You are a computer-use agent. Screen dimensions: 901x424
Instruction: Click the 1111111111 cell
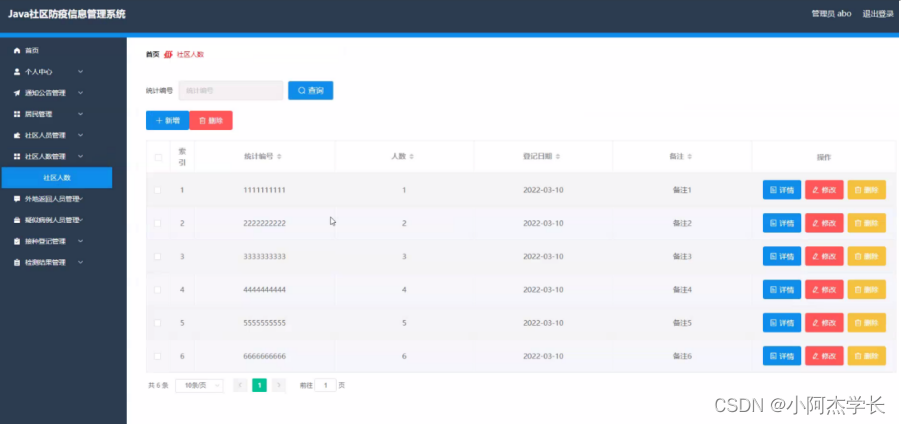[264, 190]
